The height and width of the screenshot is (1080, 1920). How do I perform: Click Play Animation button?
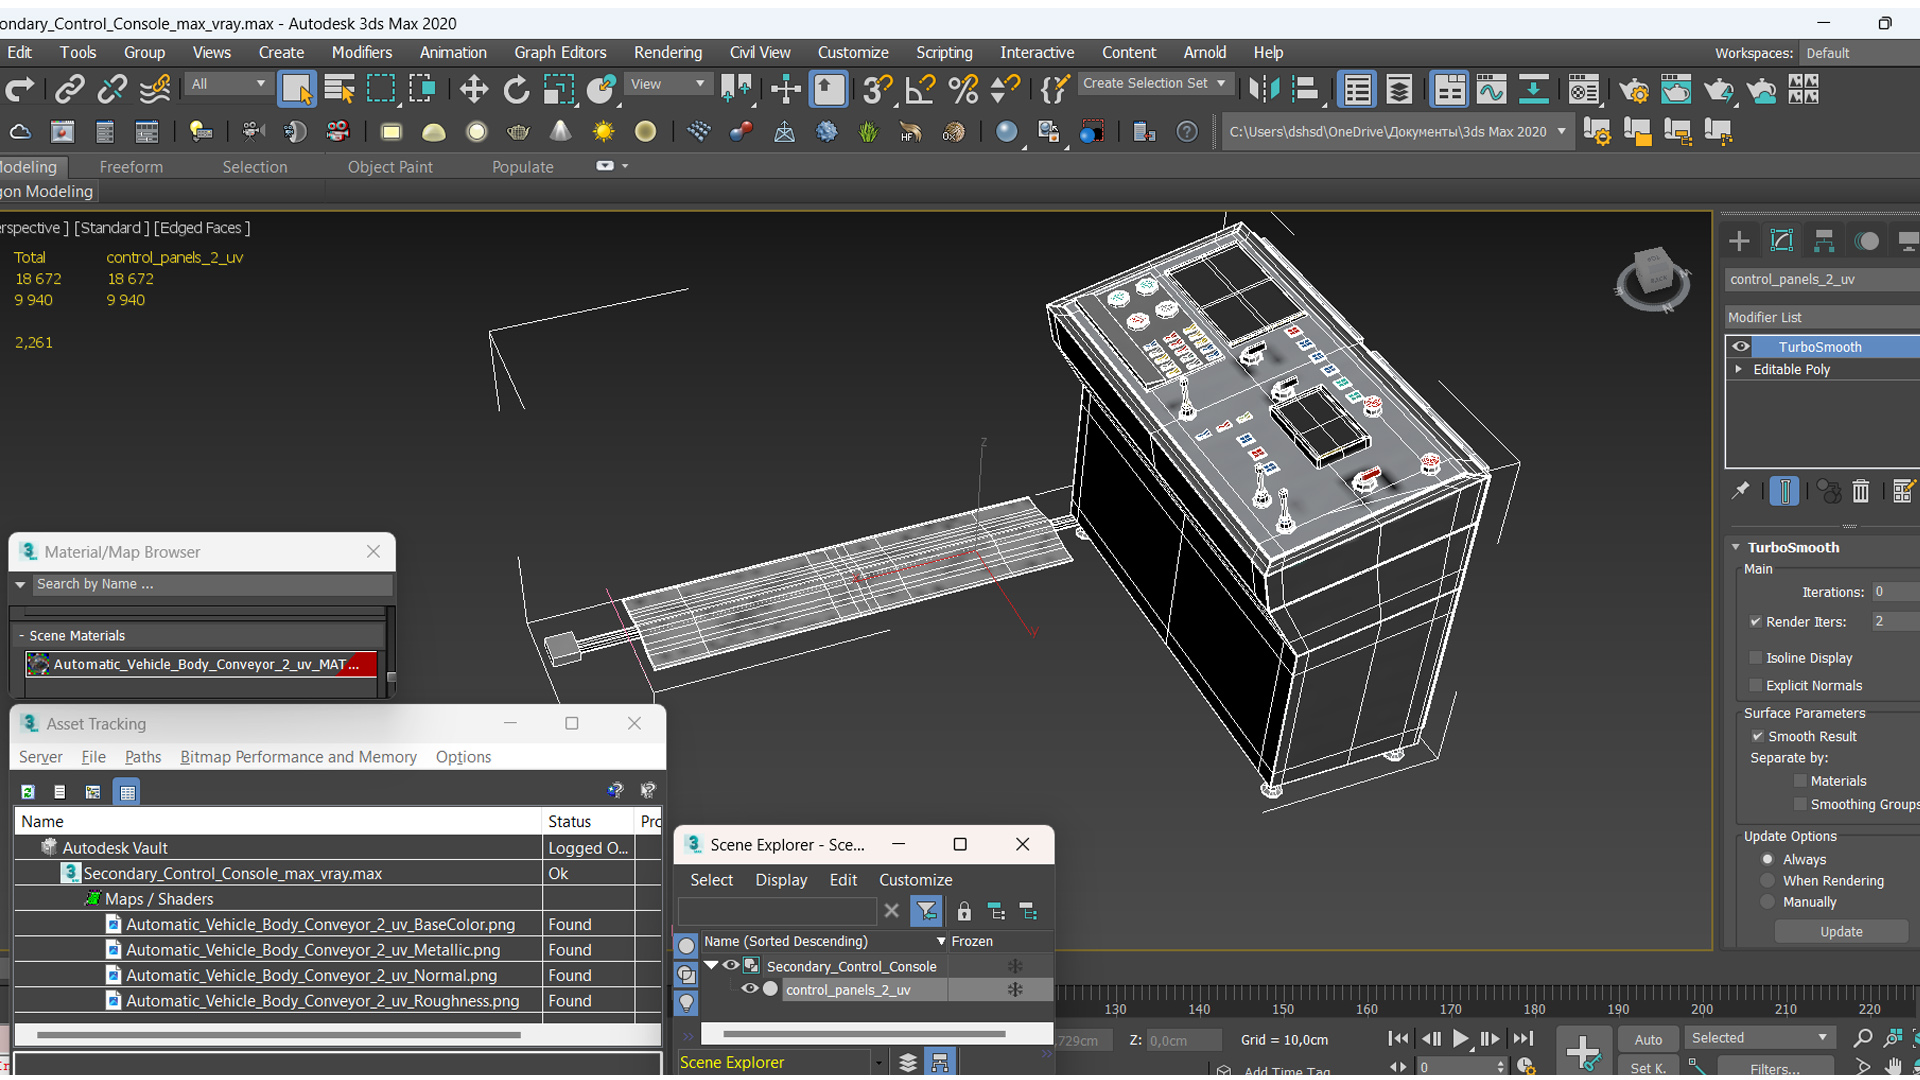[x=1460, y=1039]
